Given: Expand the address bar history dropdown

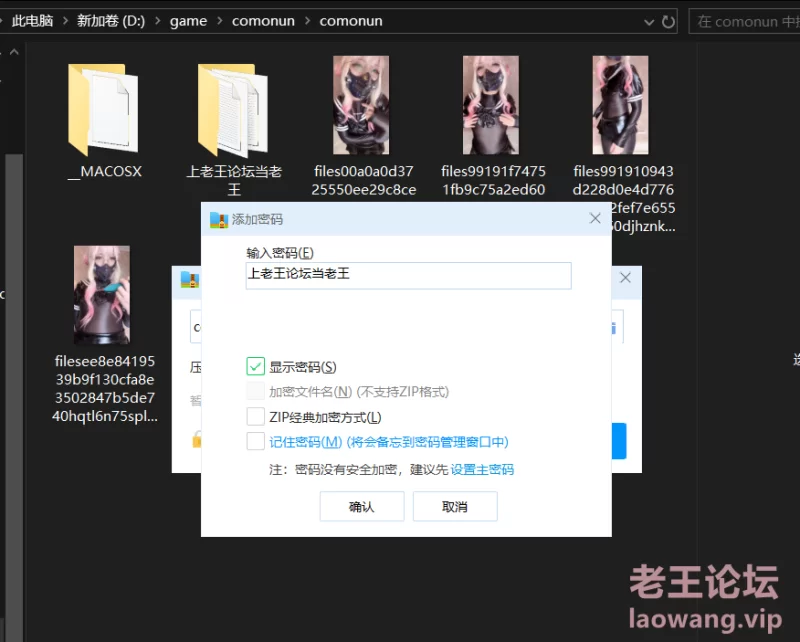Looking at the screenshot, I should pos(649,22).
